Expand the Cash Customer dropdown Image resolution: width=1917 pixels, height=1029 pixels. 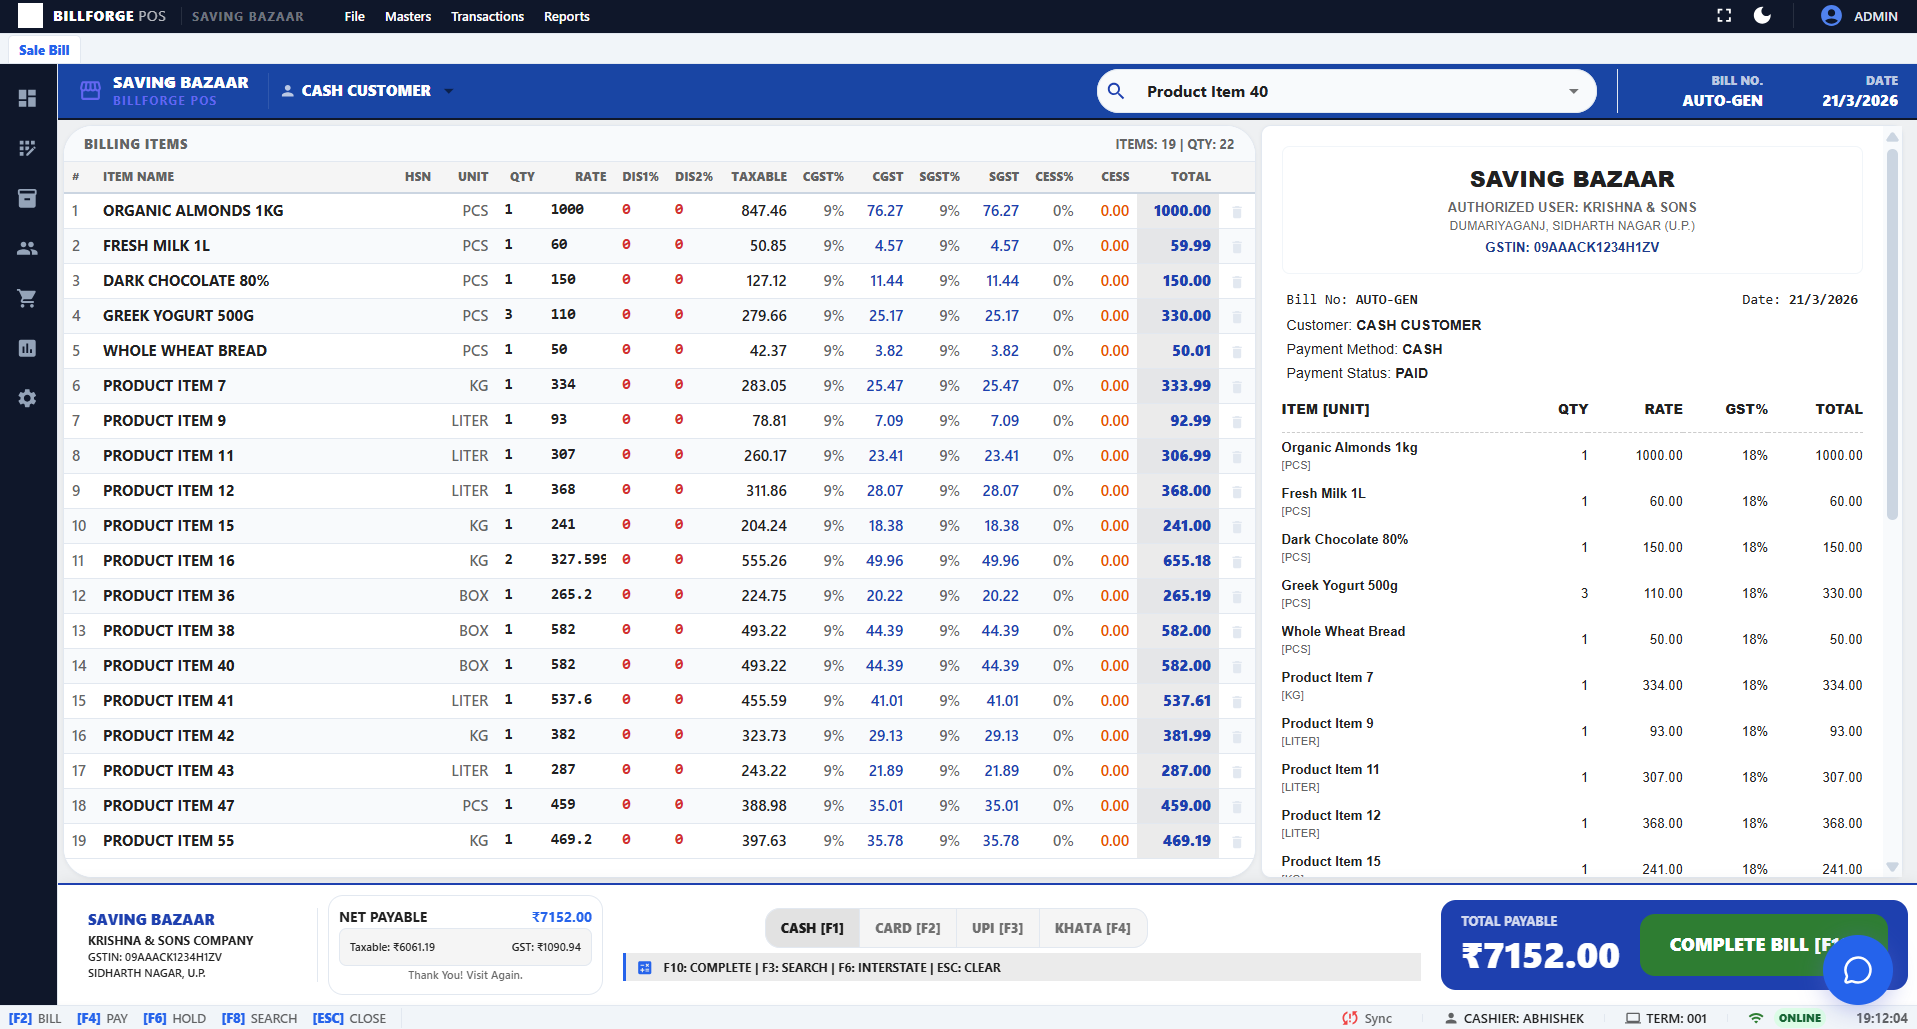pyautogui.click(x=448, y=90)
